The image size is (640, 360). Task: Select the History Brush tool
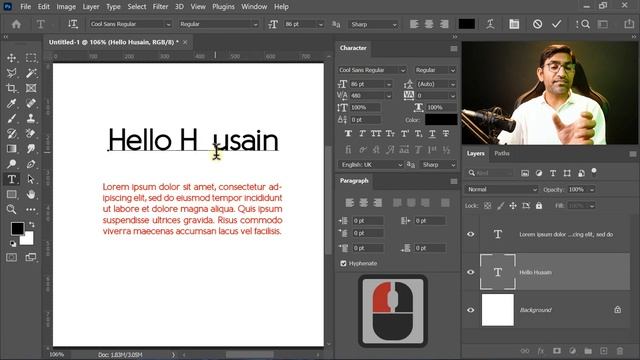click(x=11, y=133)
